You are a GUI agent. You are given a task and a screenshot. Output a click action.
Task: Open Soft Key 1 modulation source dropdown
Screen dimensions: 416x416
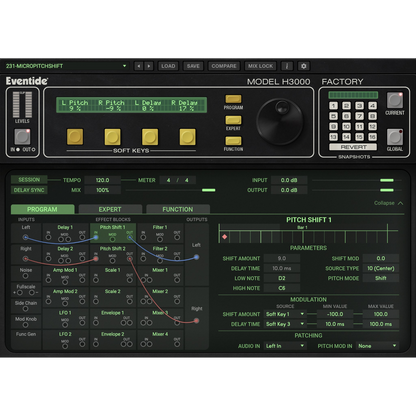pyautogui.click(x=285, y=314)
